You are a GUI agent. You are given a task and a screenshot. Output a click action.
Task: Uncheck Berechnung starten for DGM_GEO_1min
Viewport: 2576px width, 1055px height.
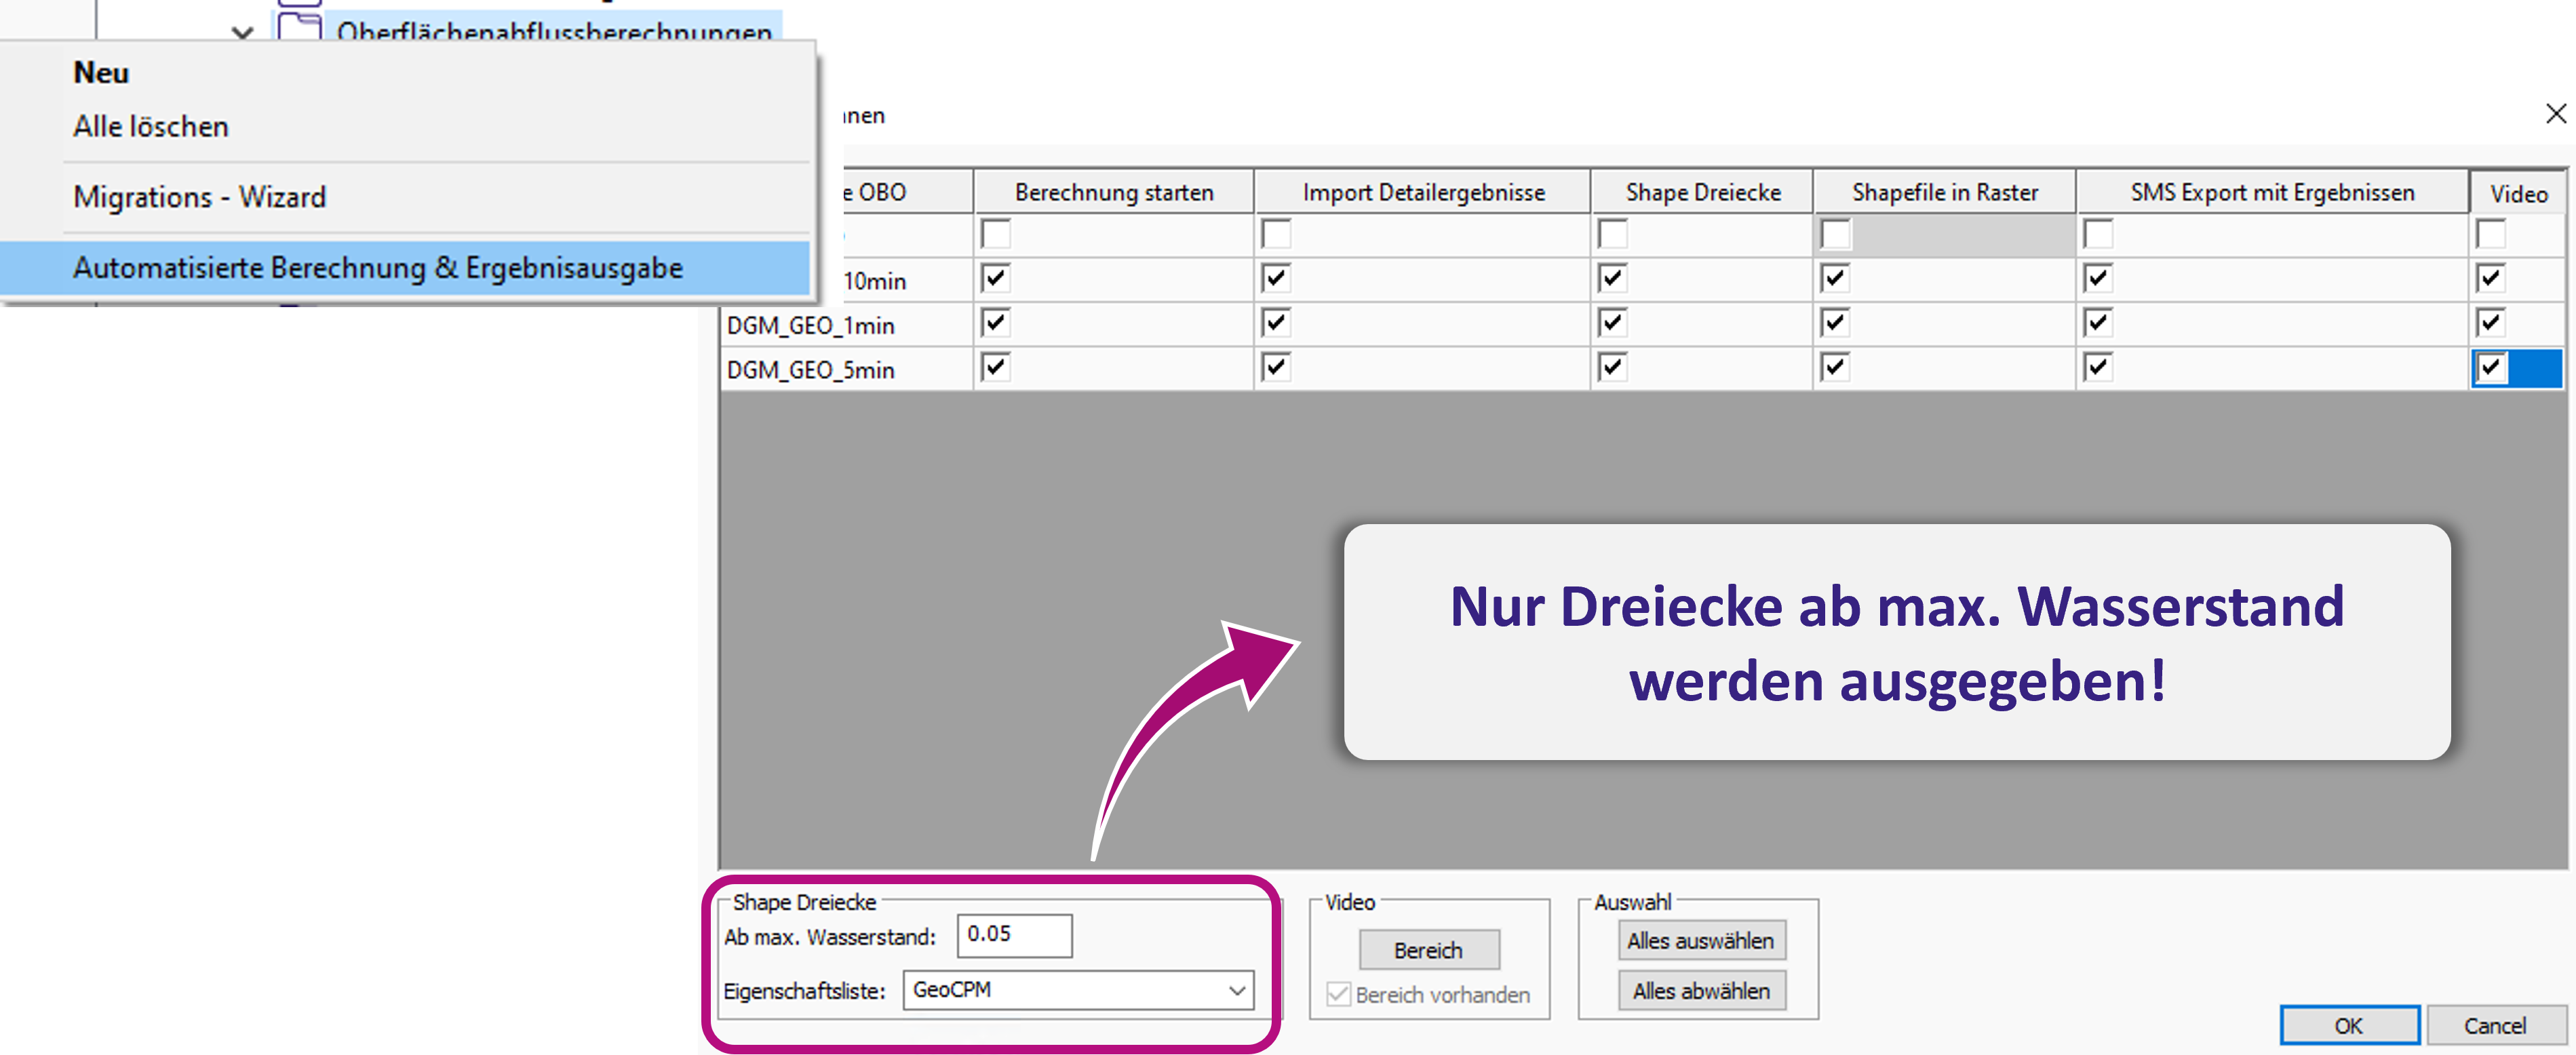[x=995, y=323]
